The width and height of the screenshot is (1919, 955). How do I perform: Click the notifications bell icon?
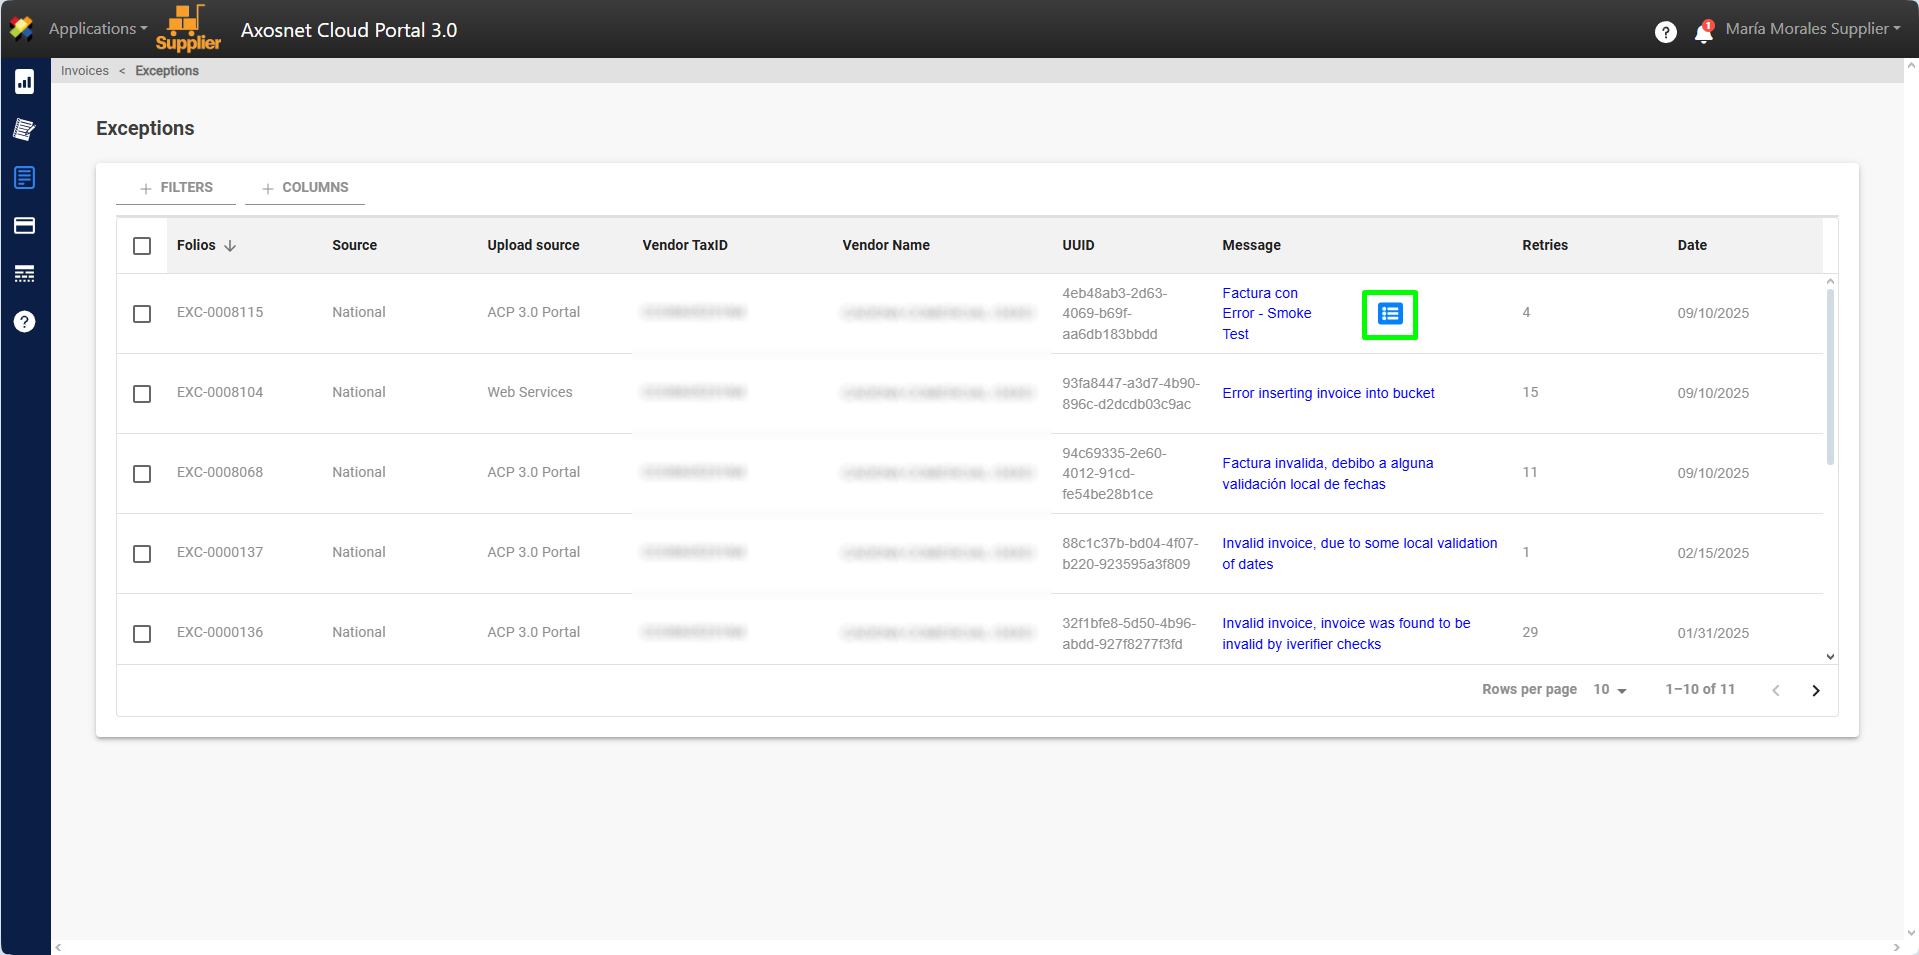click(x=1704, y=32)
